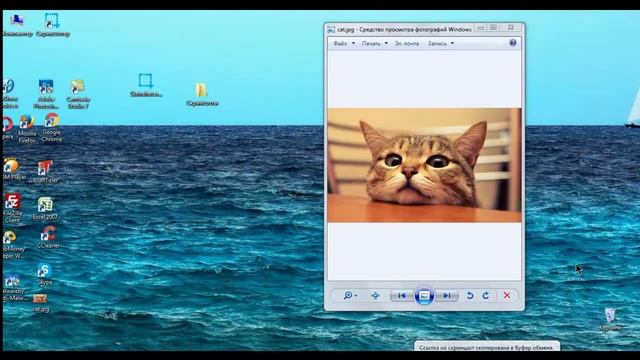Close the photo viewer window
The height and width of the screenshot is (360, 640).
[511, 28]
